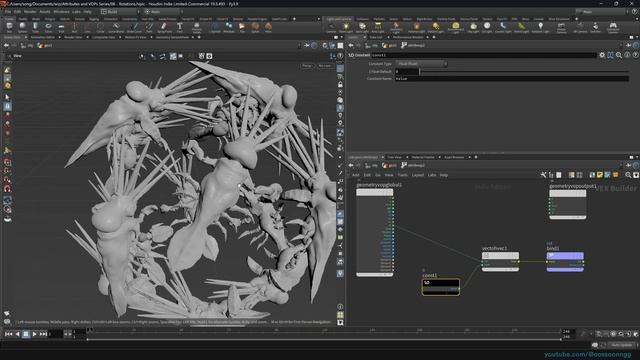Open the Windows menu
Viewport: 640px width, 360px height.
coord(62,12)
